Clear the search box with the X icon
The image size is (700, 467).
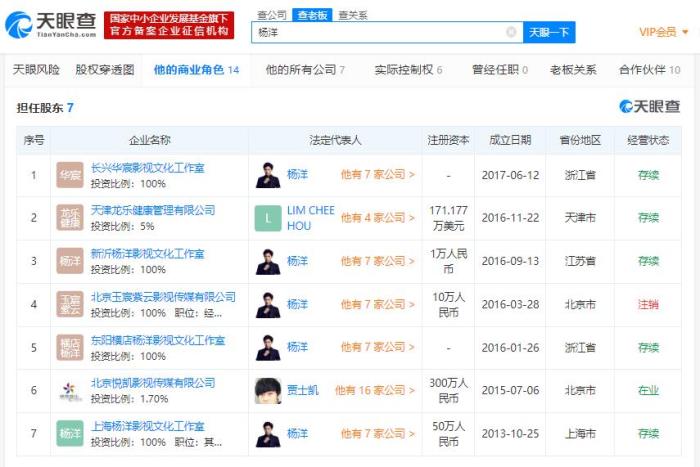click(x=511, y=32)
